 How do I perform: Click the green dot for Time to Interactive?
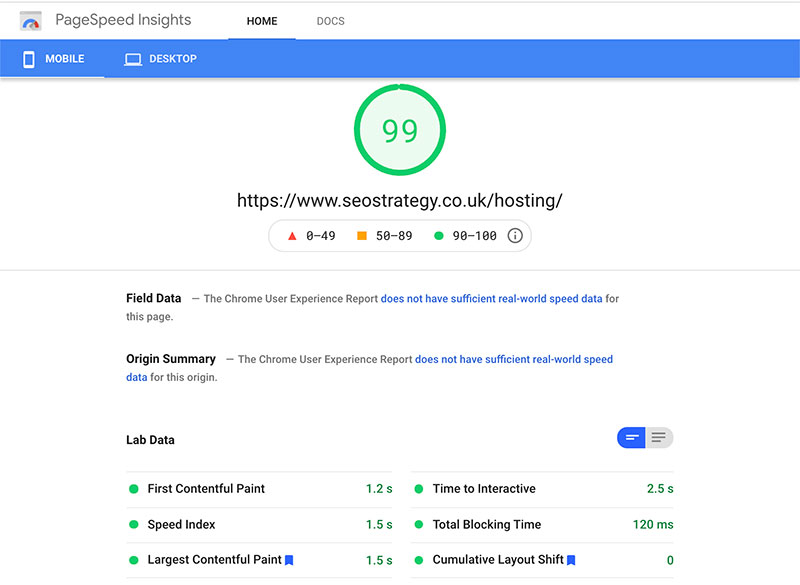pyautogui.click(x=419, y=489)
